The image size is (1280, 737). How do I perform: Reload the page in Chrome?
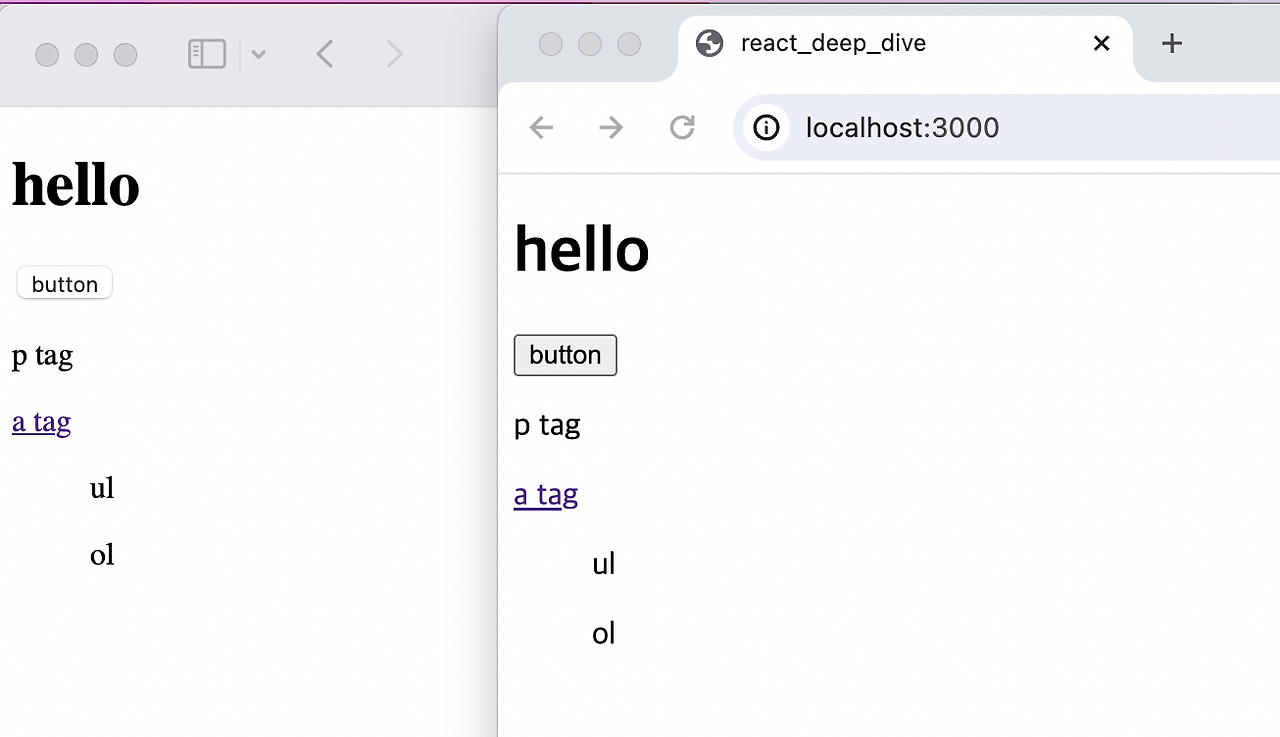point(682,127)
